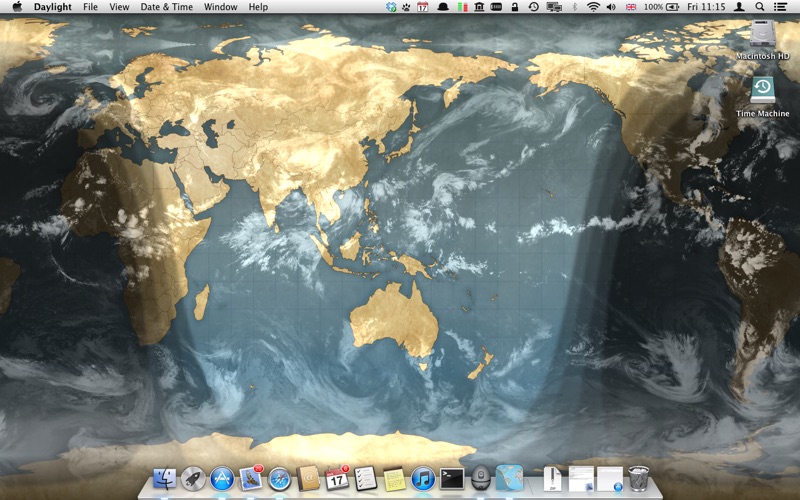Open the Trash in the dock

(639, 479)
